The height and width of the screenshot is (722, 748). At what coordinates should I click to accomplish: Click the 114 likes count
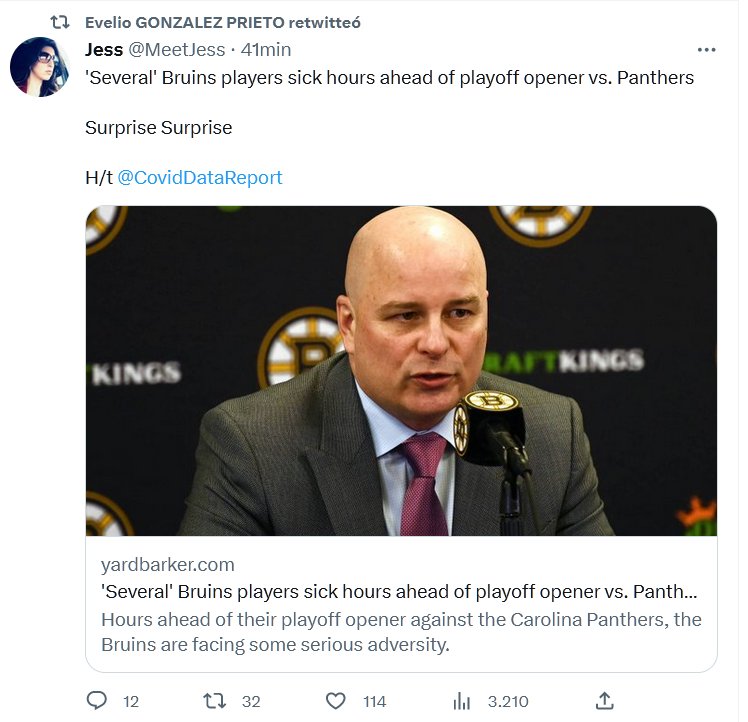coord(374,701)
